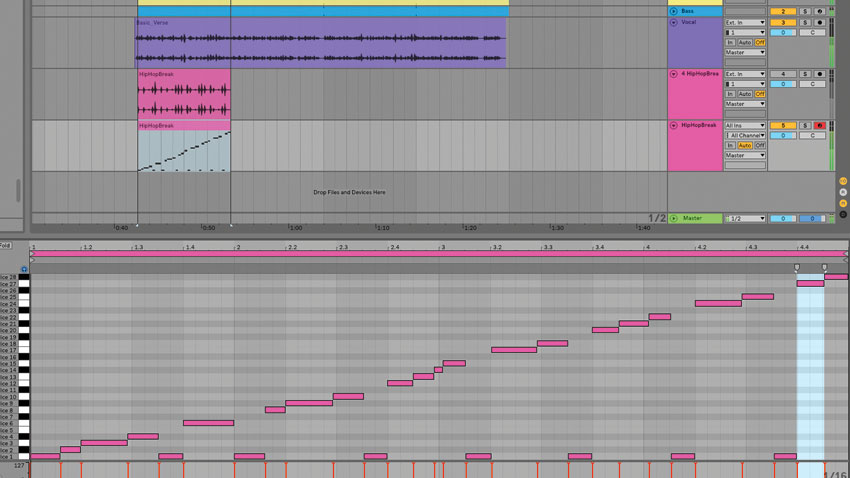Click the Drop Files and Devices Here area

pos(349,192)
